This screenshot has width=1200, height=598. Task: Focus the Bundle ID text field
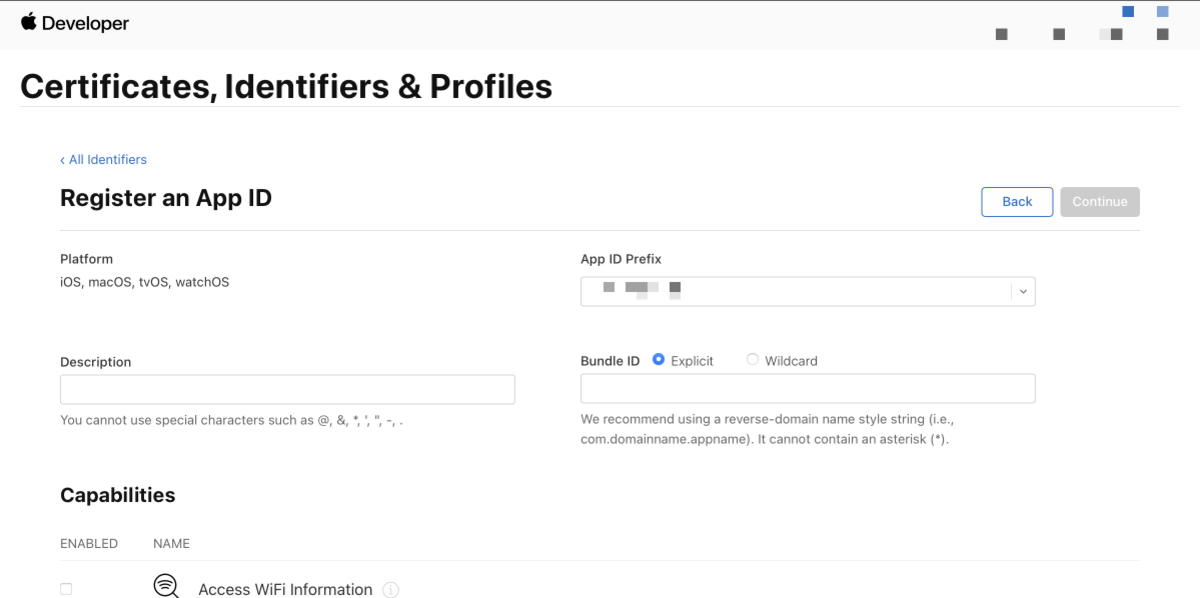(808, 389)
